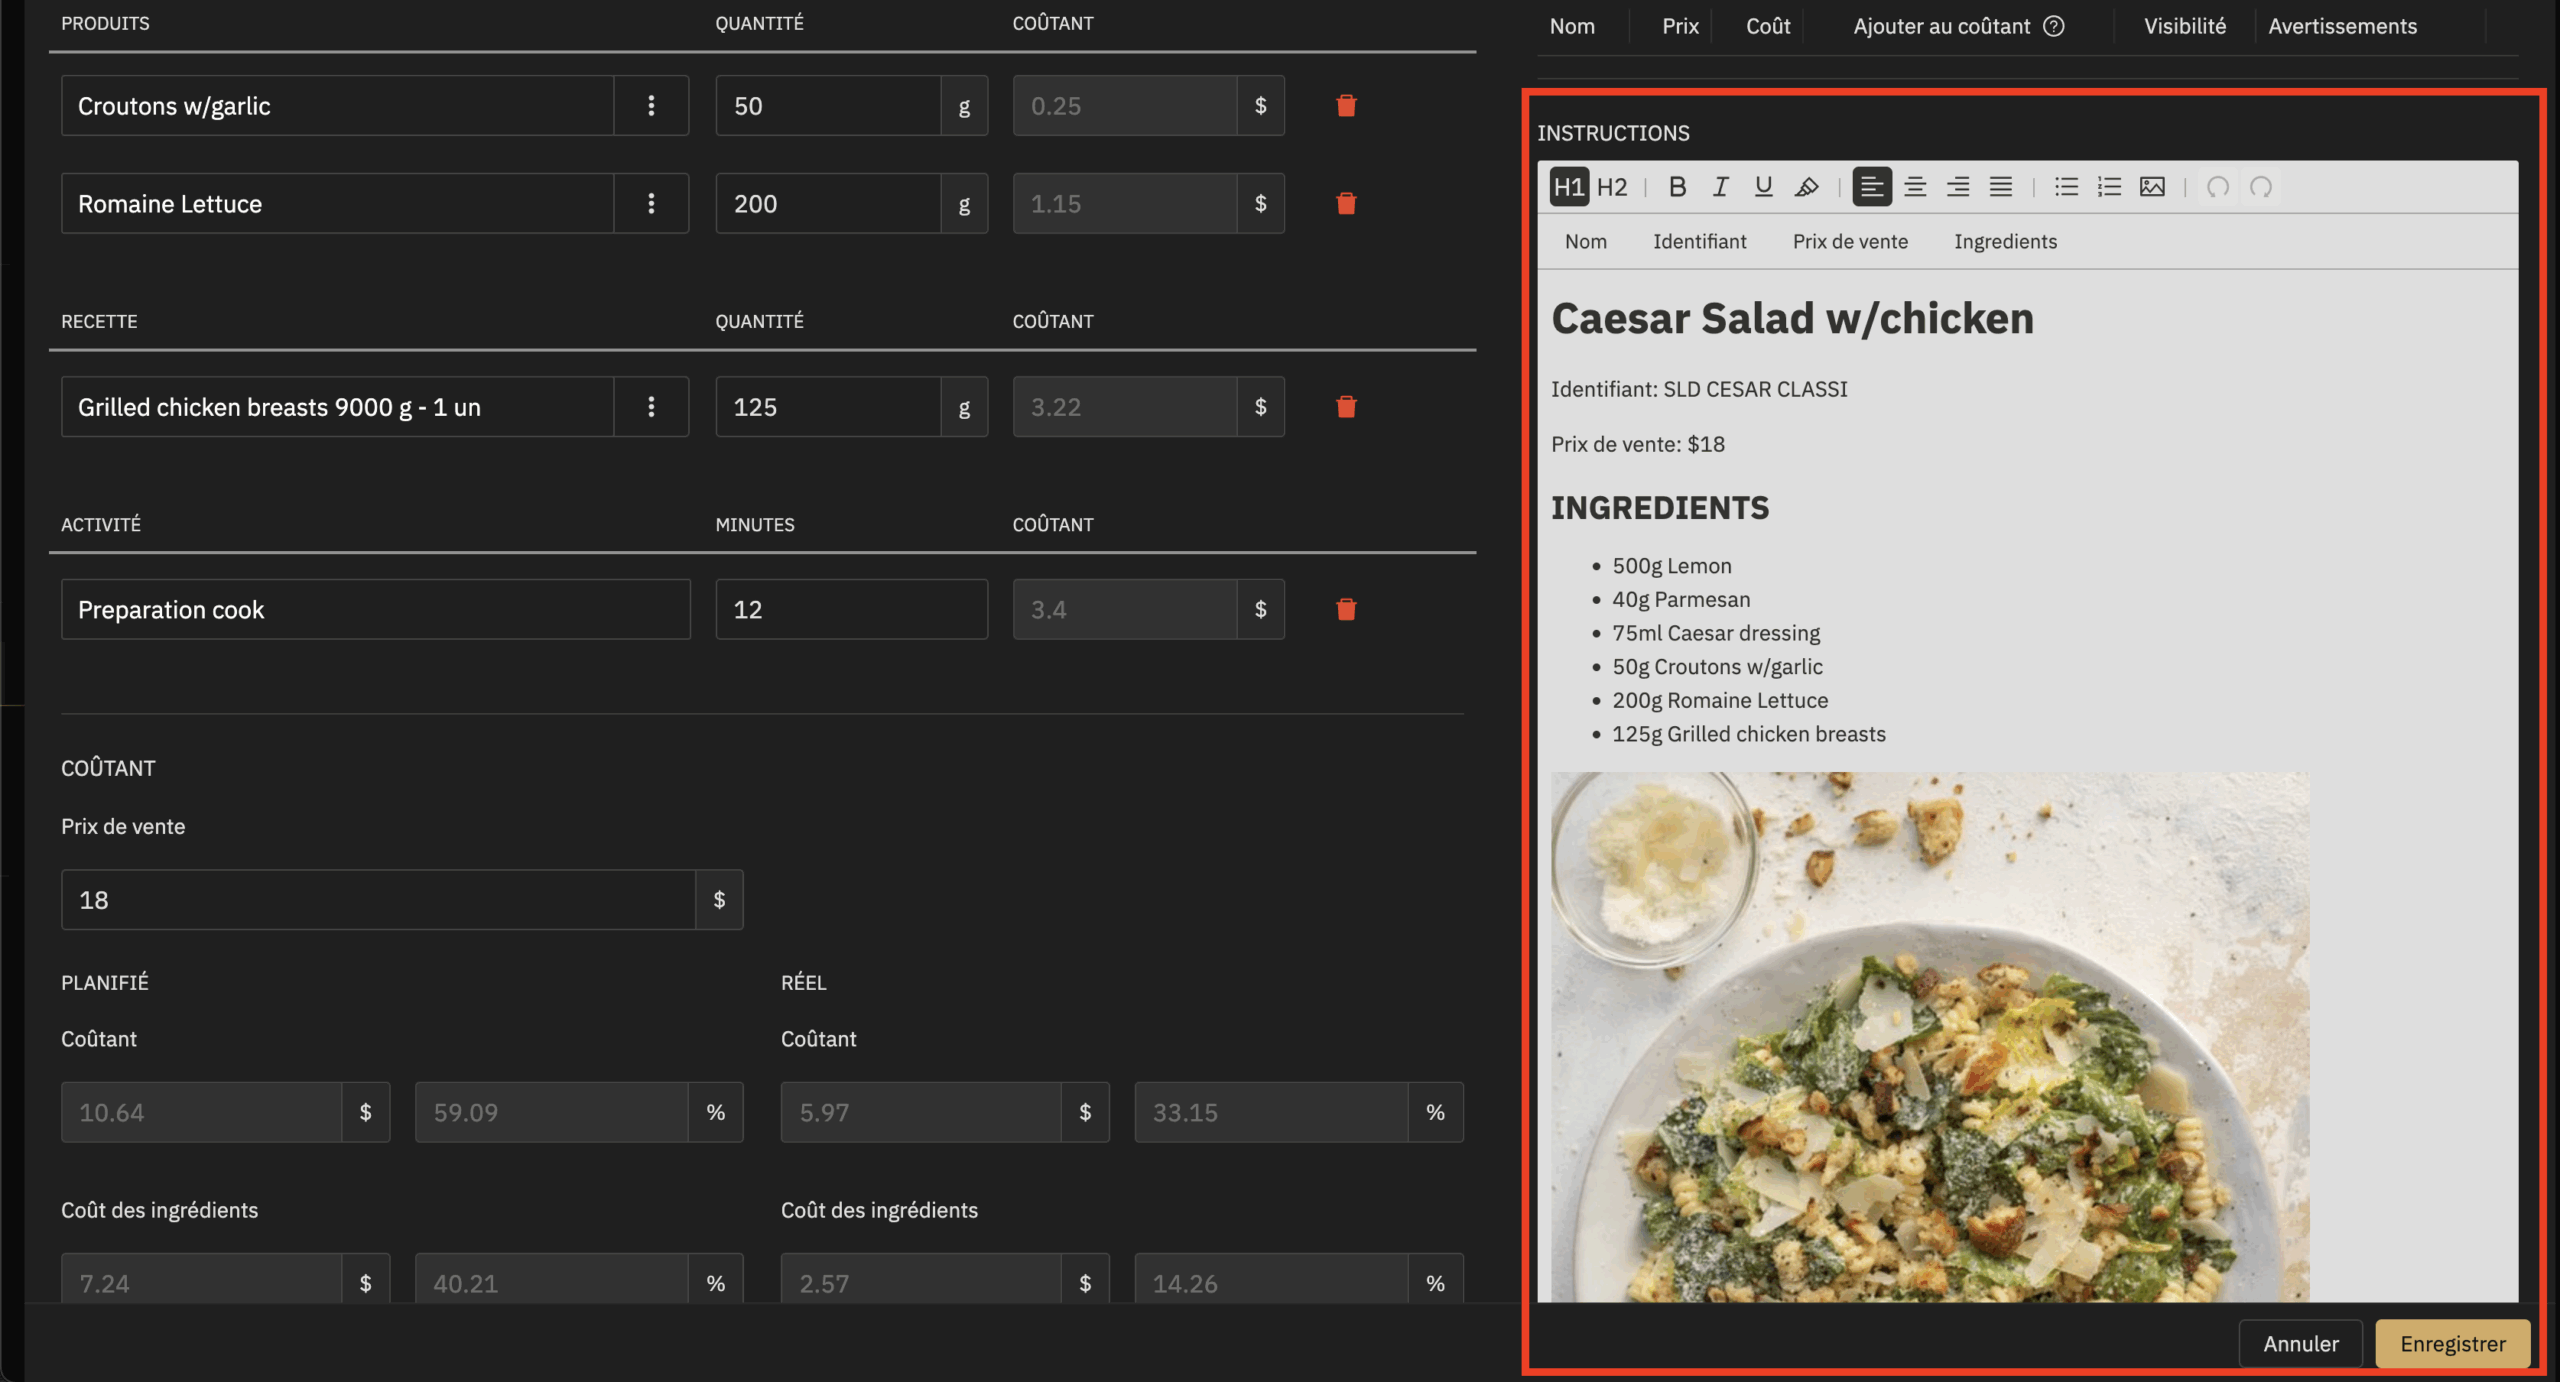The image size is (2560, 1382).
Task: Edit chicken quantity field showing 125
Action: coord(828,406)
